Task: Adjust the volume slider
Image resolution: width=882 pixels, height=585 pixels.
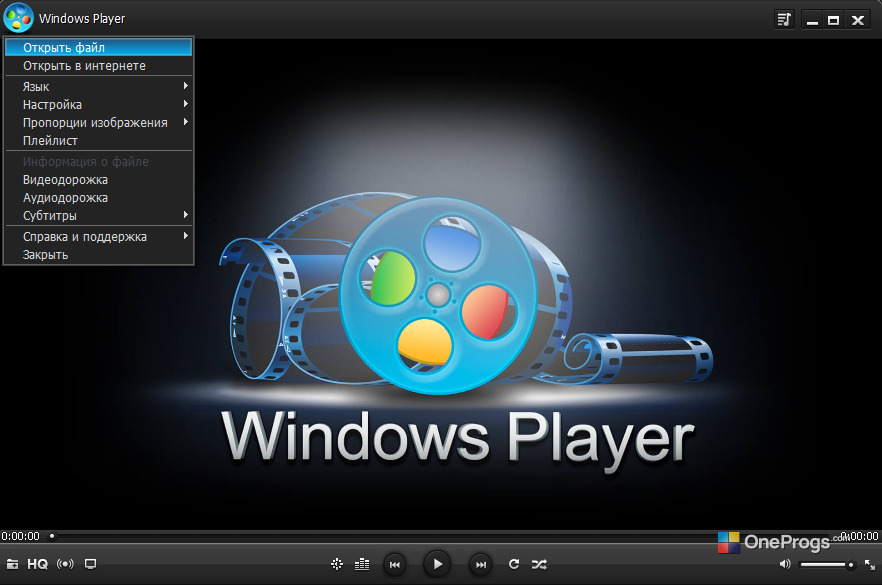Action: pos(827,564)
